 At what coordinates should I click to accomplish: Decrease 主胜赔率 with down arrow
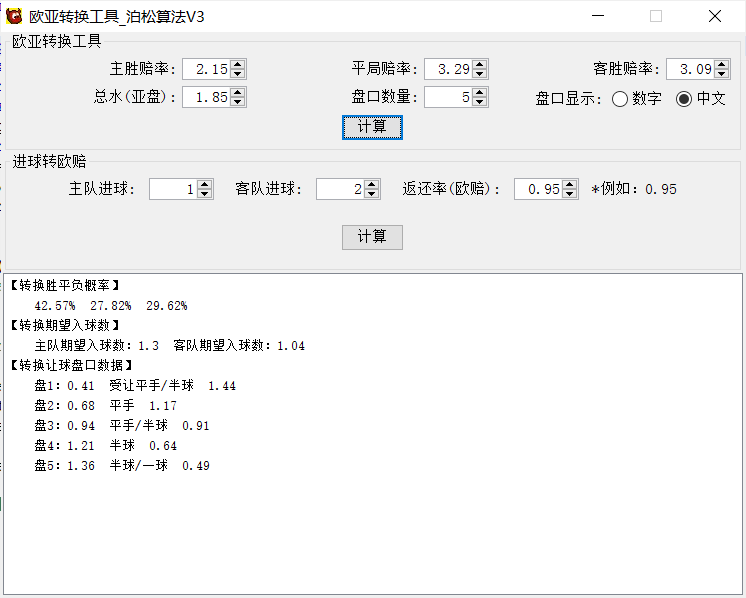[237, 73]
